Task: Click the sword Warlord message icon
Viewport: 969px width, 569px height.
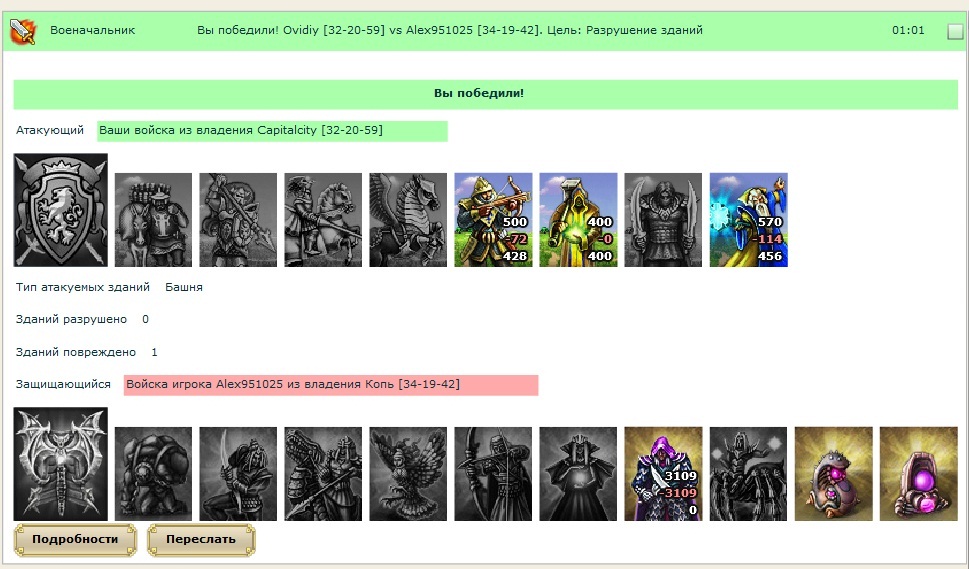Action: (x=23, y=31)
